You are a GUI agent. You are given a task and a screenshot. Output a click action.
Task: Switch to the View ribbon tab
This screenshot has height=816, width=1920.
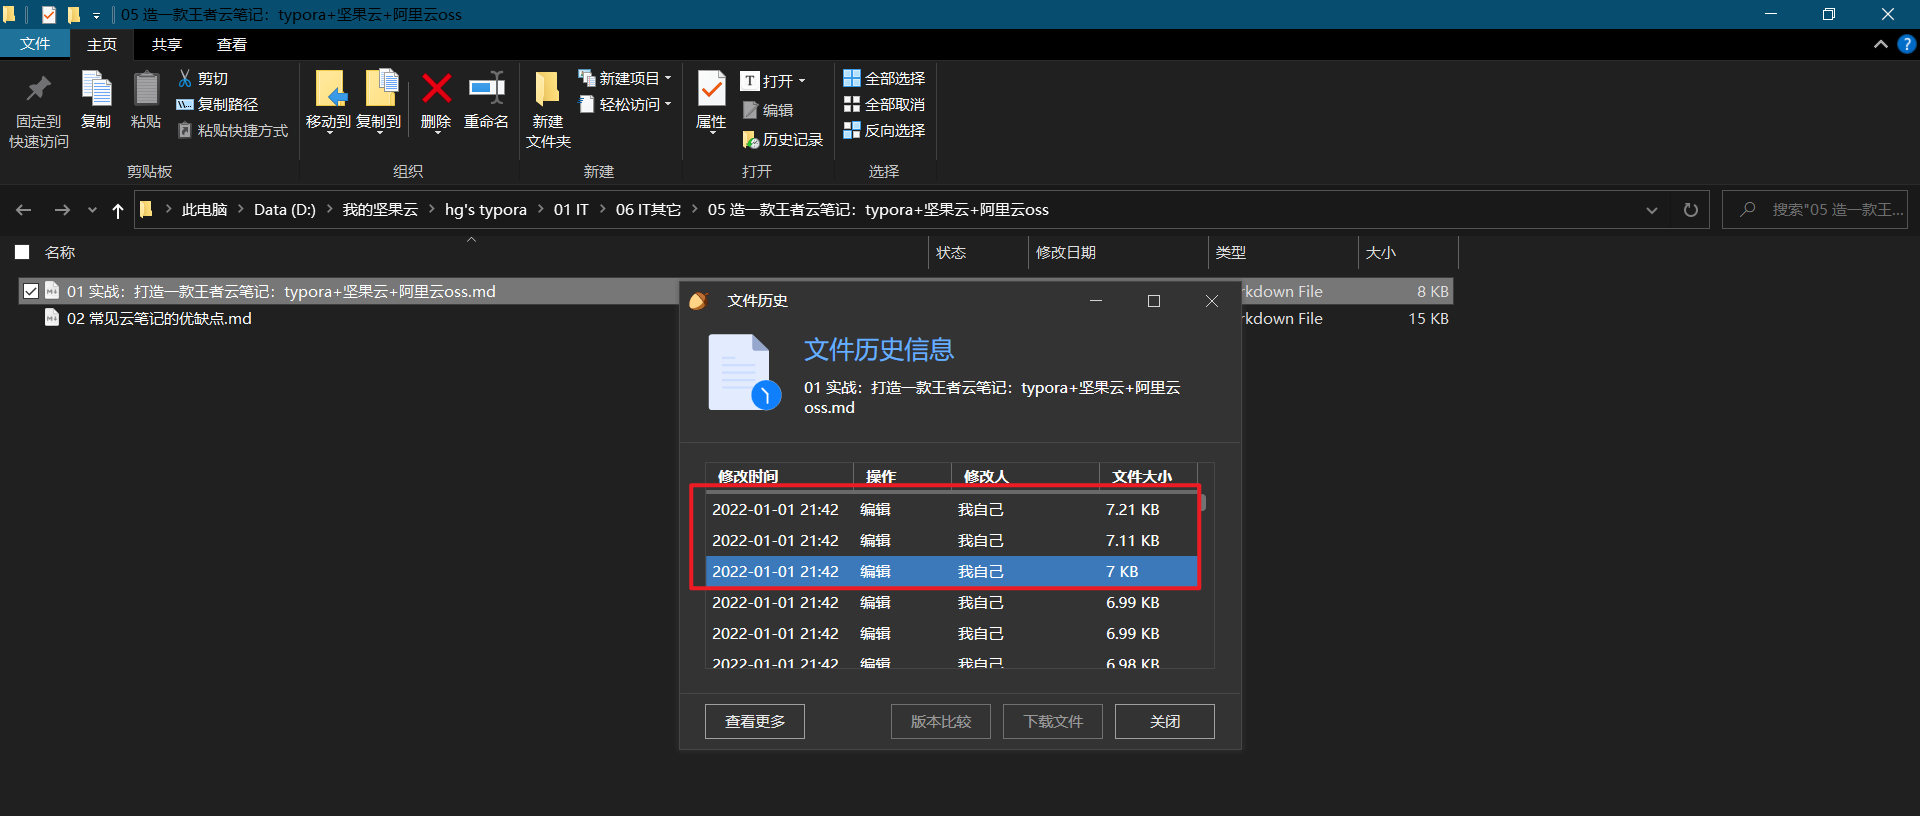click(x=232, y=44)
